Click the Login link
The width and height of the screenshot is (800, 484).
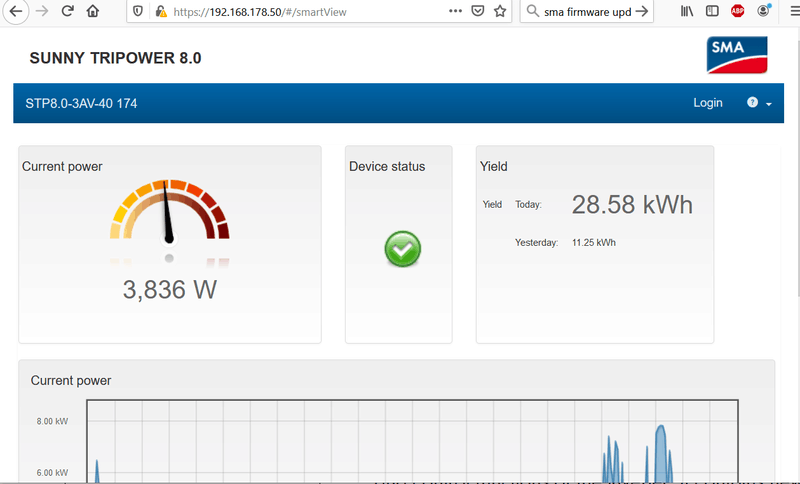coord(708,103)
